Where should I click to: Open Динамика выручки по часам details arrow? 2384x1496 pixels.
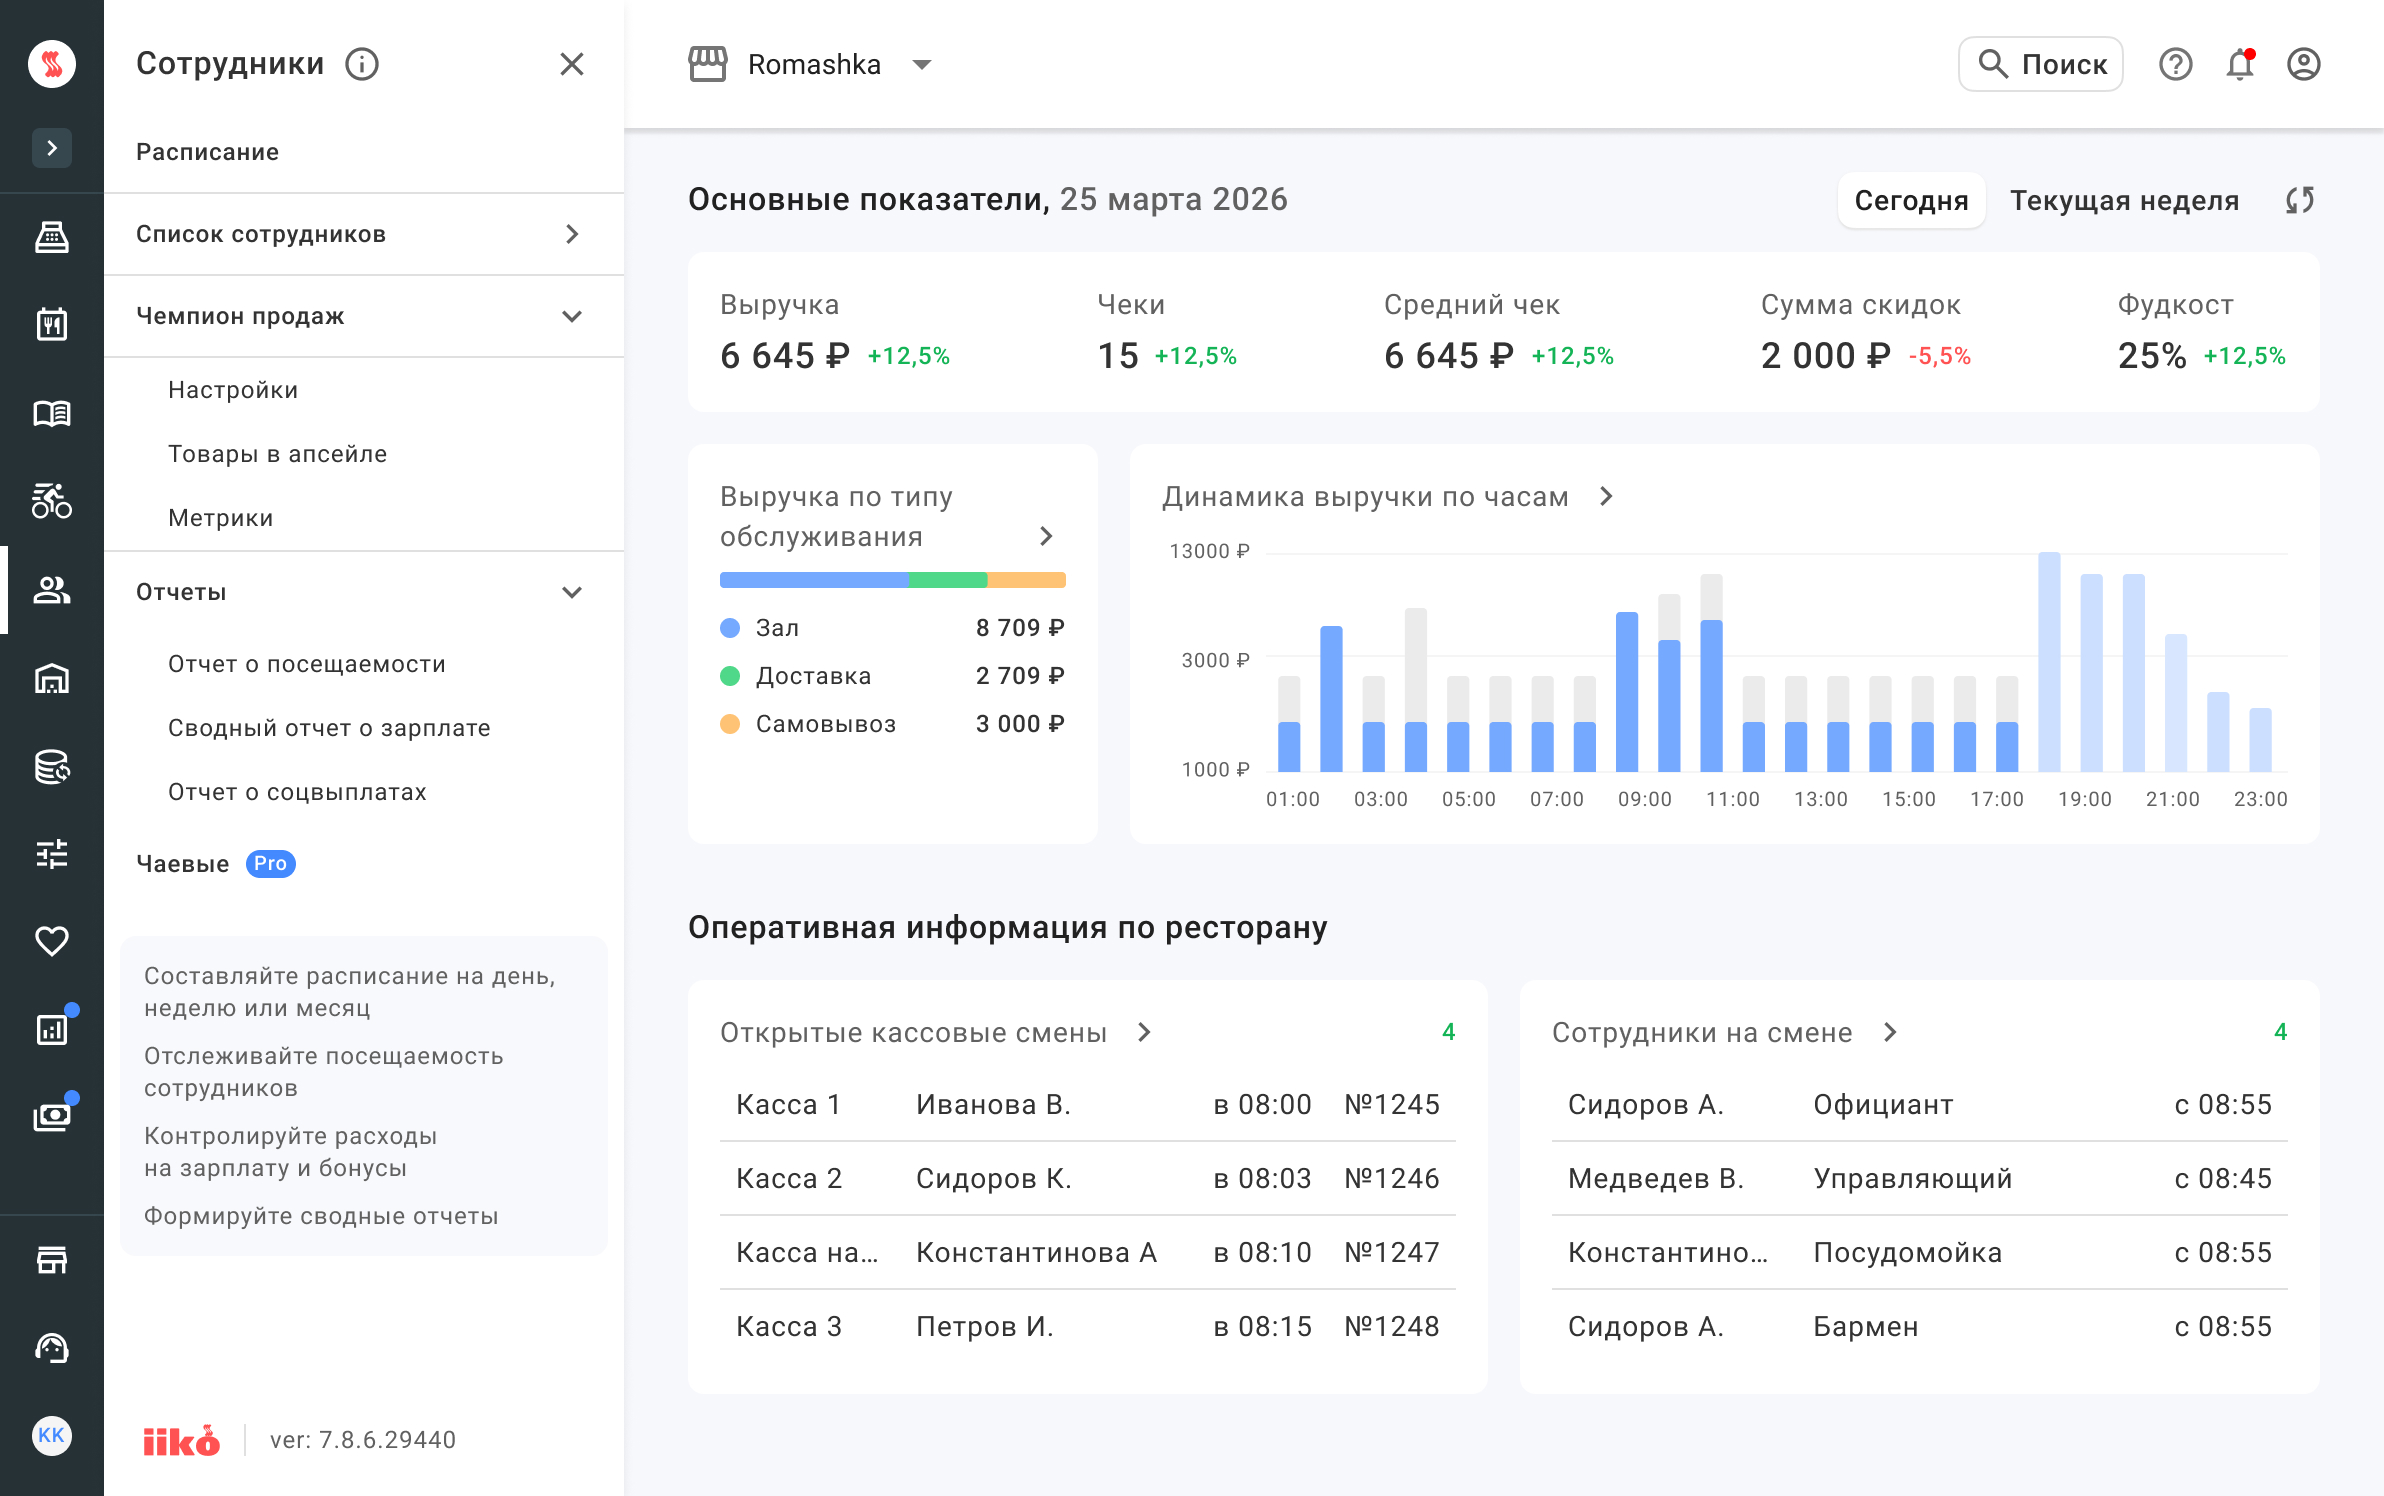pos(1606,496)
